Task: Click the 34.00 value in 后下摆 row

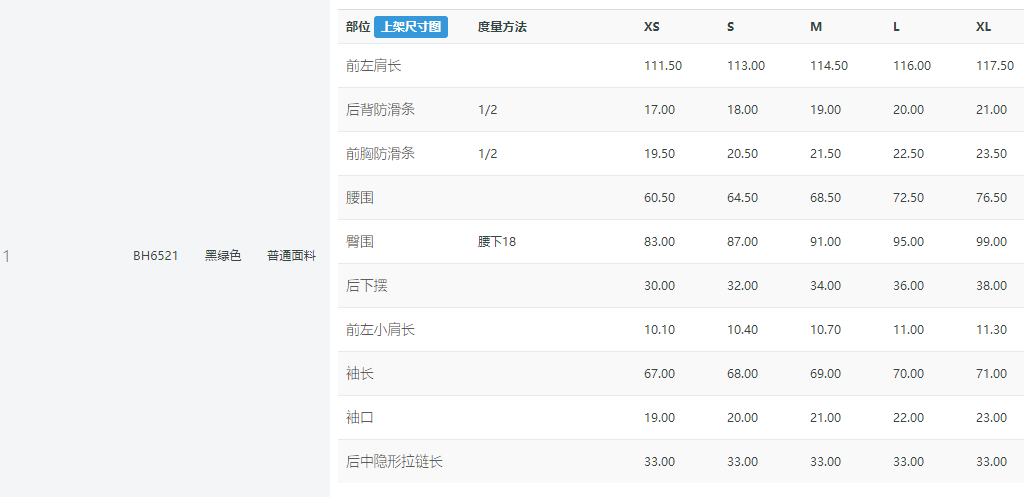Action: coord(825,285)
